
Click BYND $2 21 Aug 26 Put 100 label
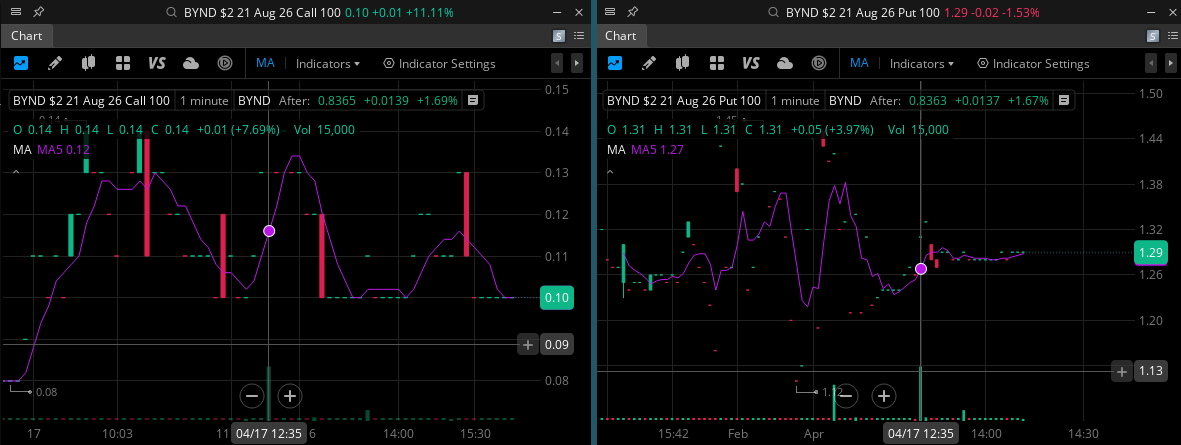[x=684, y=100]
